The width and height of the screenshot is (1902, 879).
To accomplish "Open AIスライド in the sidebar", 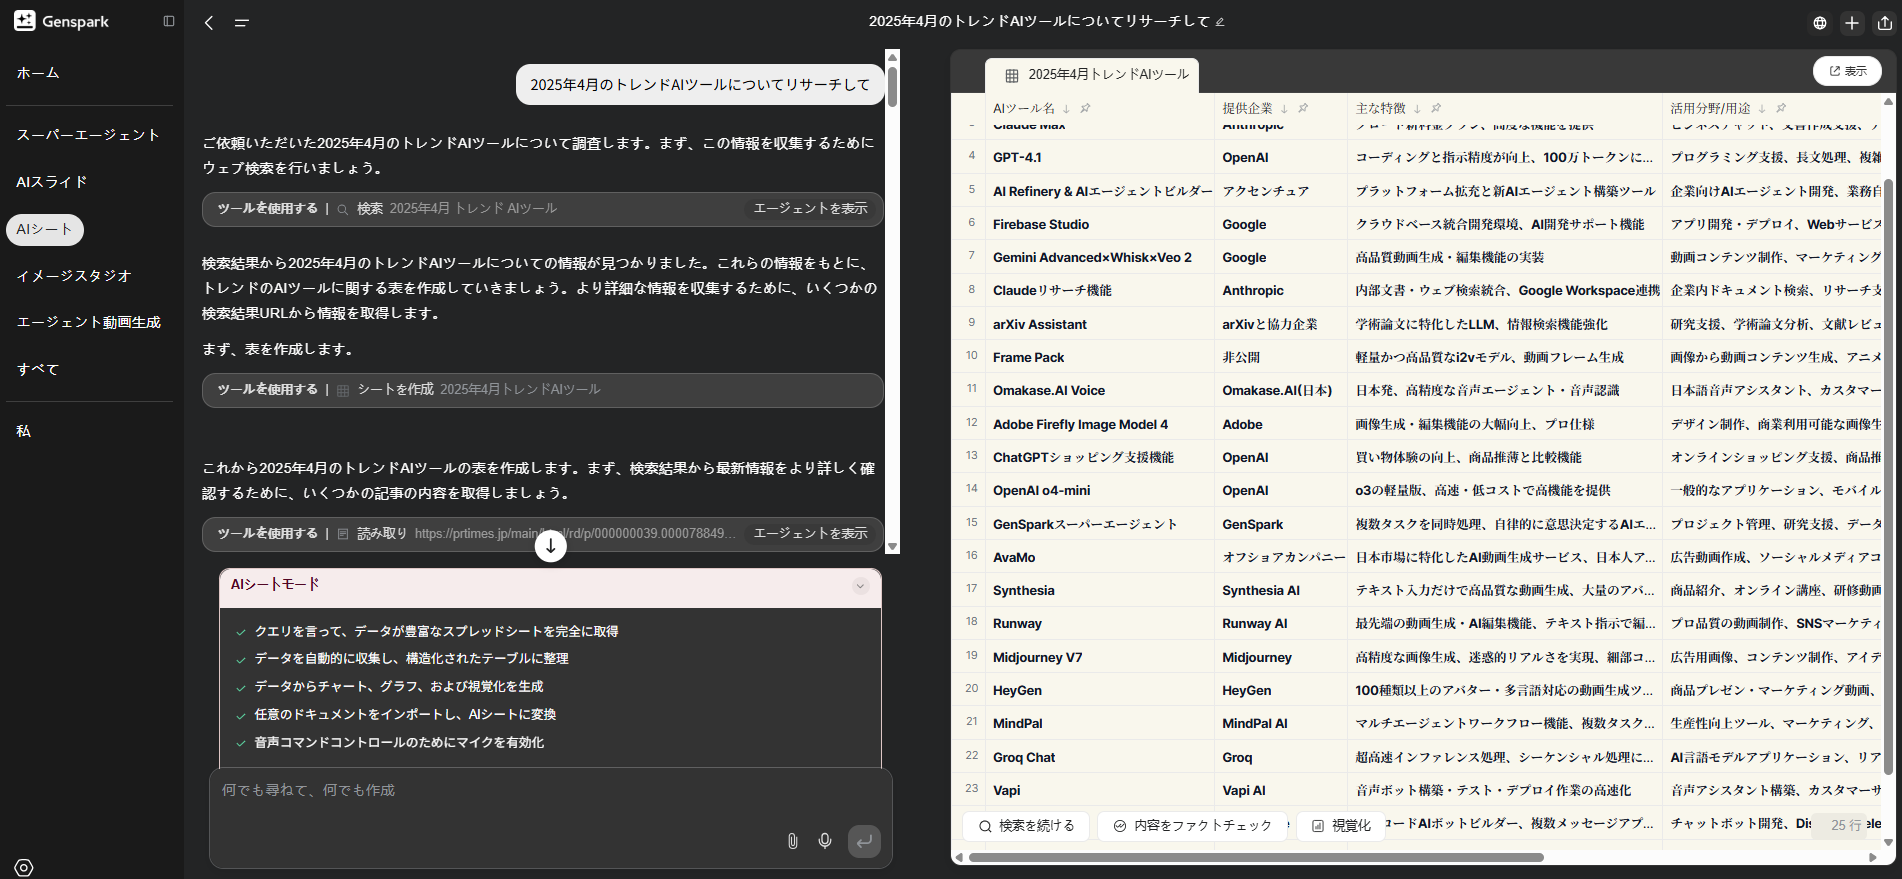I will click(x=52, y=182).
